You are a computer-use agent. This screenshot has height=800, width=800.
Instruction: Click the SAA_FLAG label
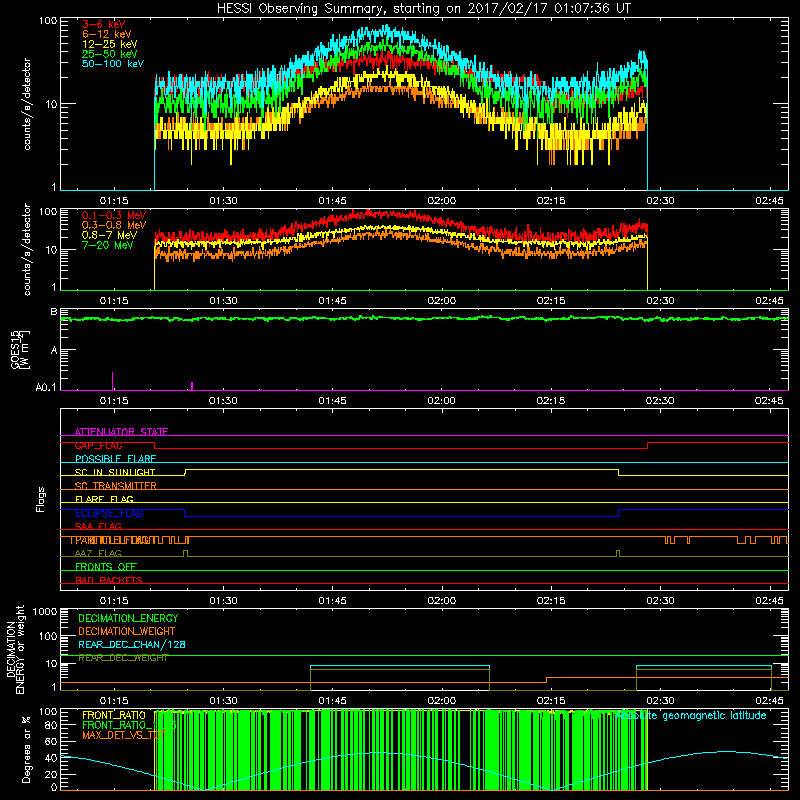tap(98, 526)
